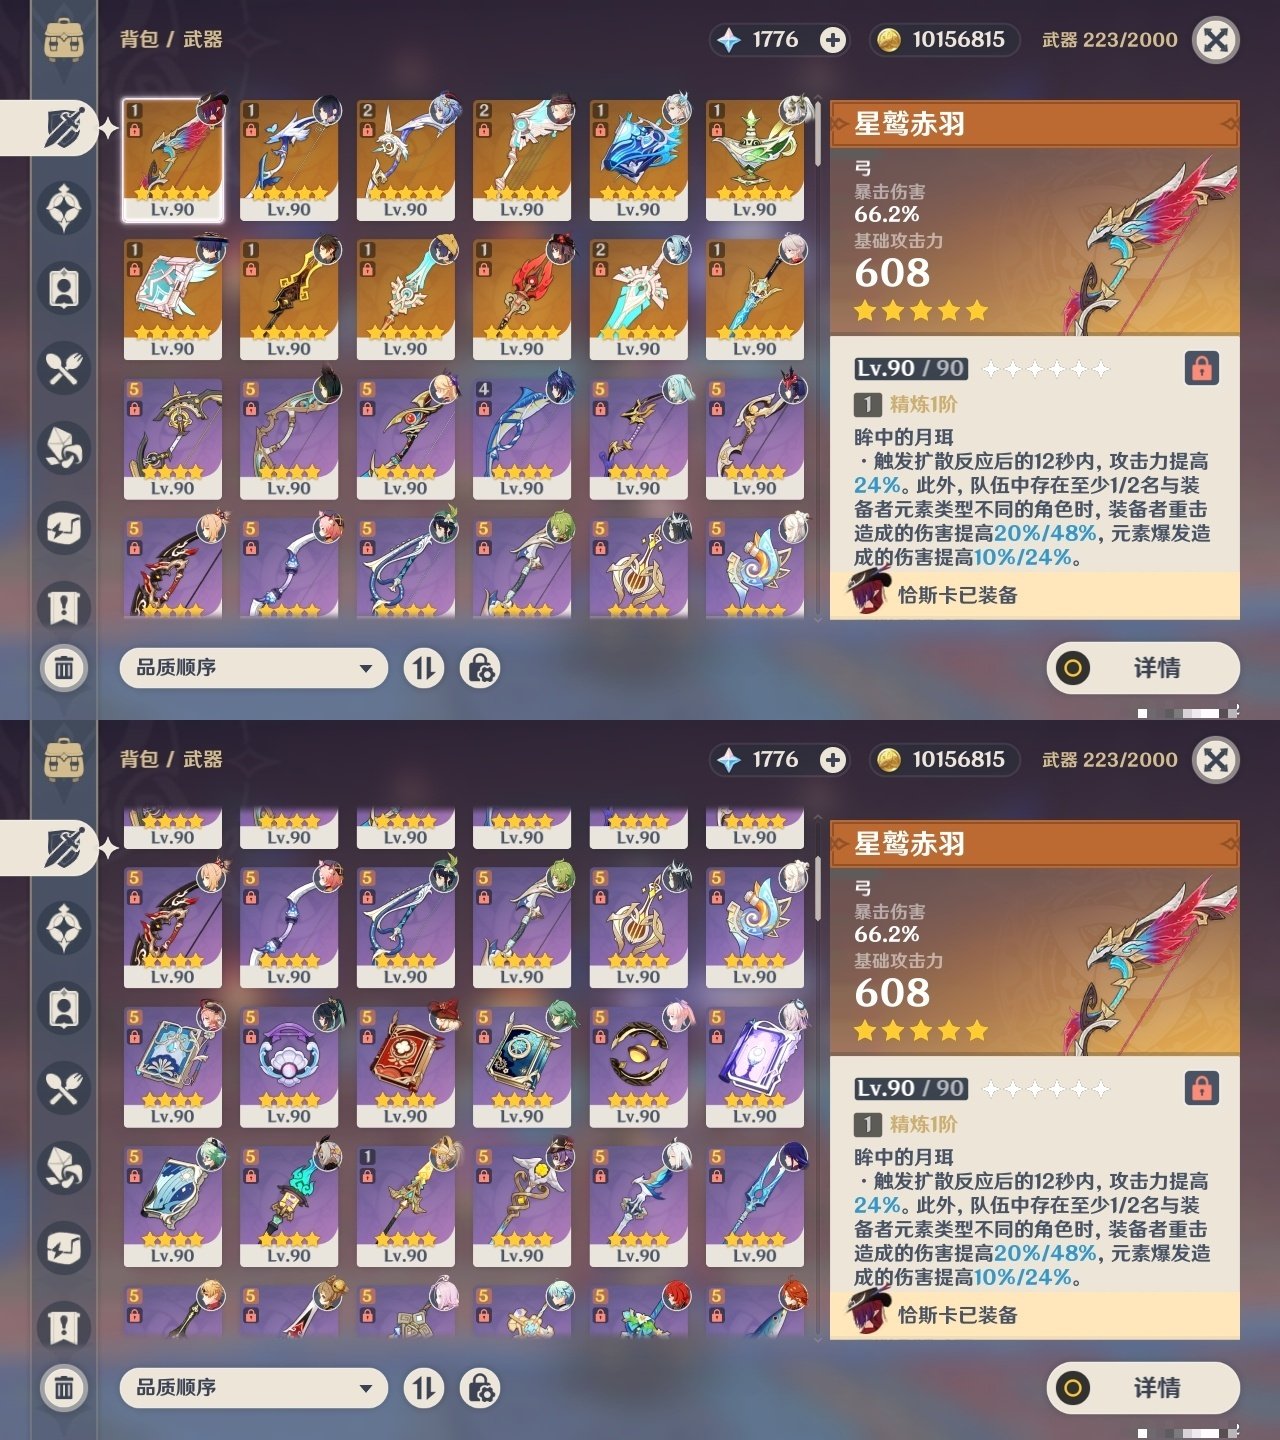Open the bottom backpack inventory icon
The height and width of the screenshot is (1440, 1280).
tap(64, 760)
